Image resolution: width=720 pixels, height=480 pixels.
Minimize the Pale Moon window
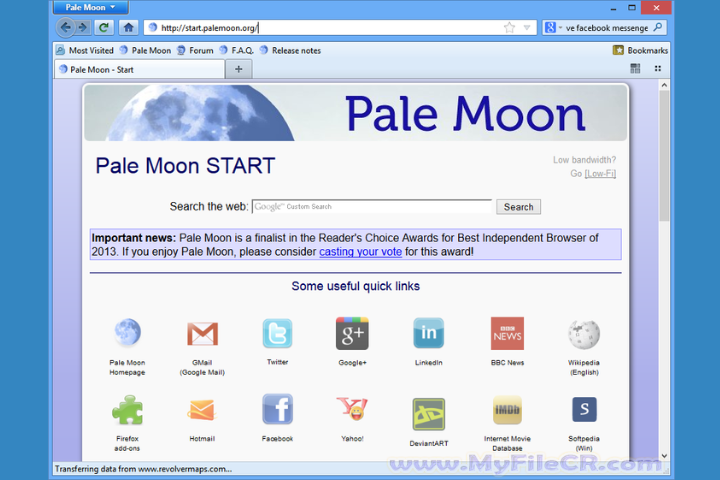613,8
